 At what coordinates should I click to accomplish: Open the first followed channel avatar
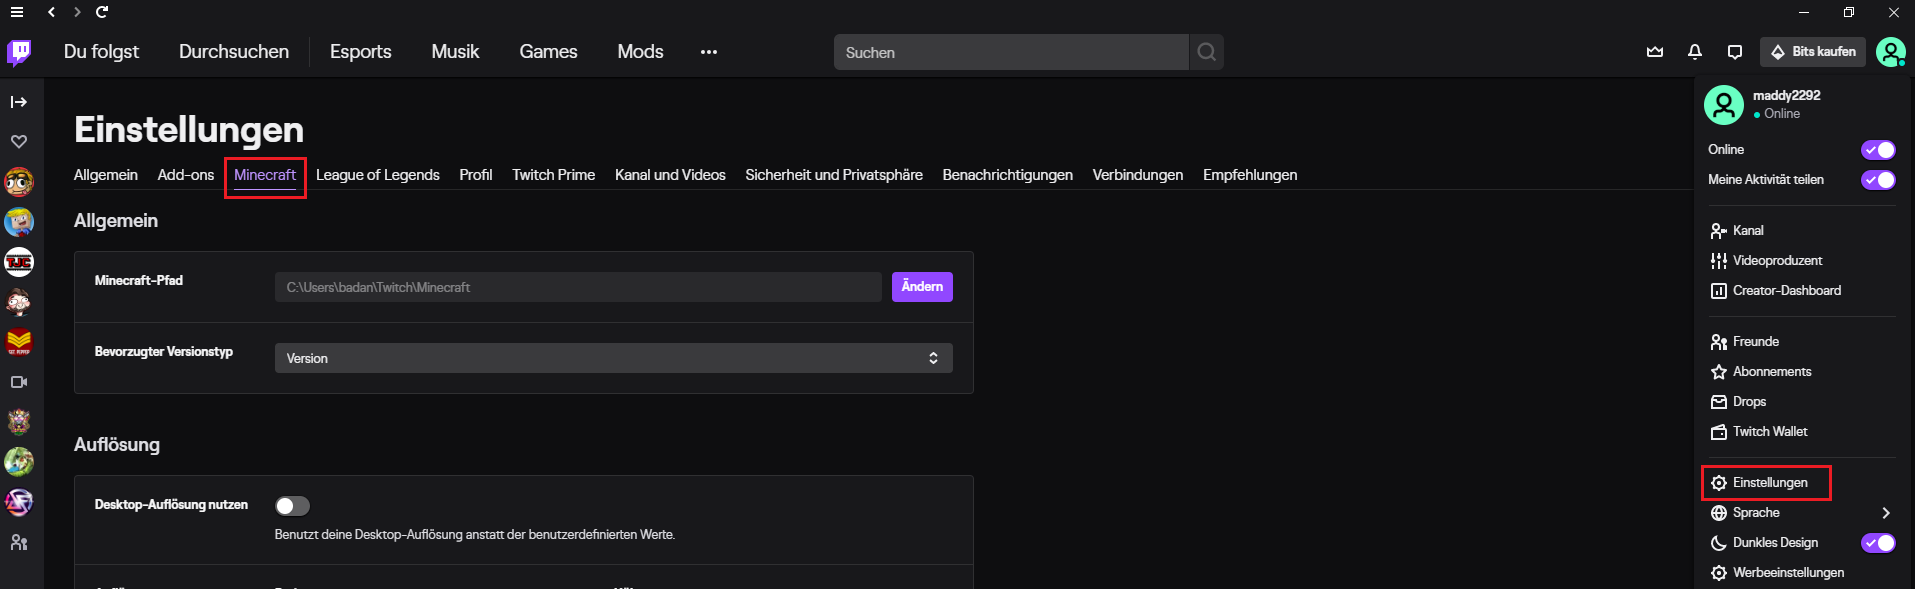19,182
